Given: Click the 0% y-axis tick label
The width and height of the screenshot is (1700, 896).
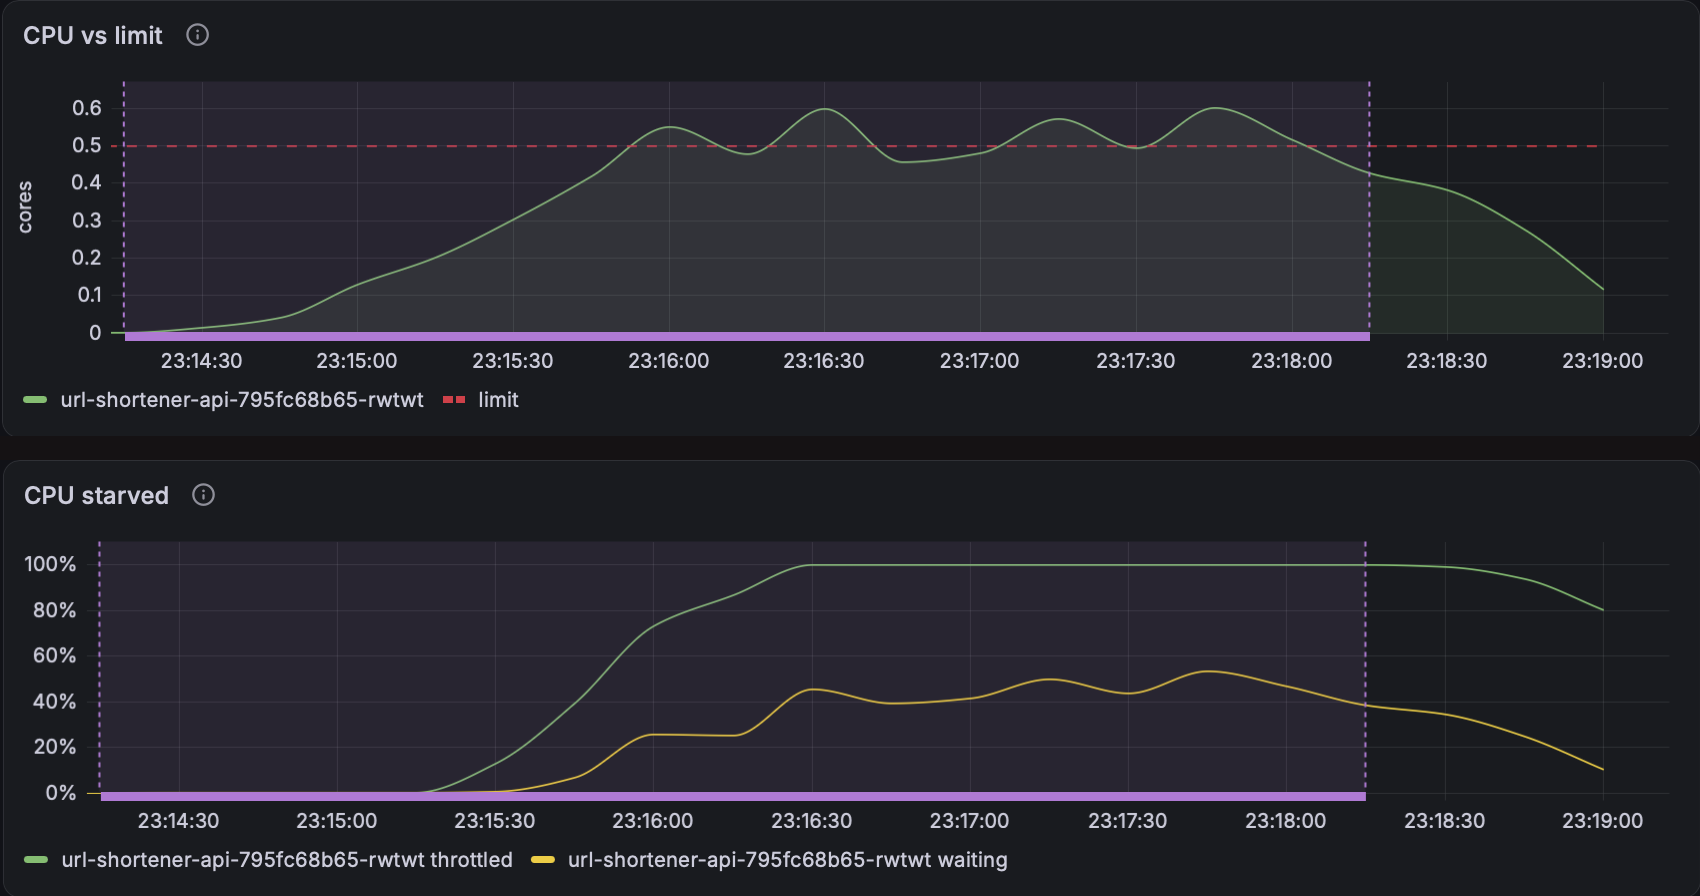Looking at the screenshot, I should pos(61,793).
